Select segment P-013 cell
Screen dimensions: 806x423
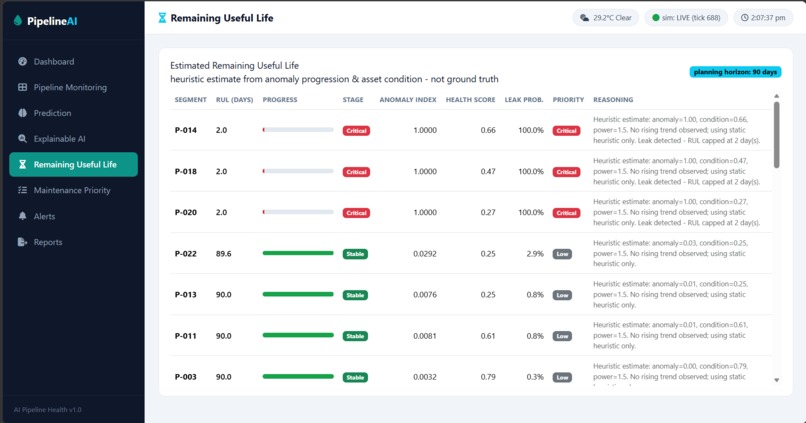pyautogui.click(x=186, y=295)
